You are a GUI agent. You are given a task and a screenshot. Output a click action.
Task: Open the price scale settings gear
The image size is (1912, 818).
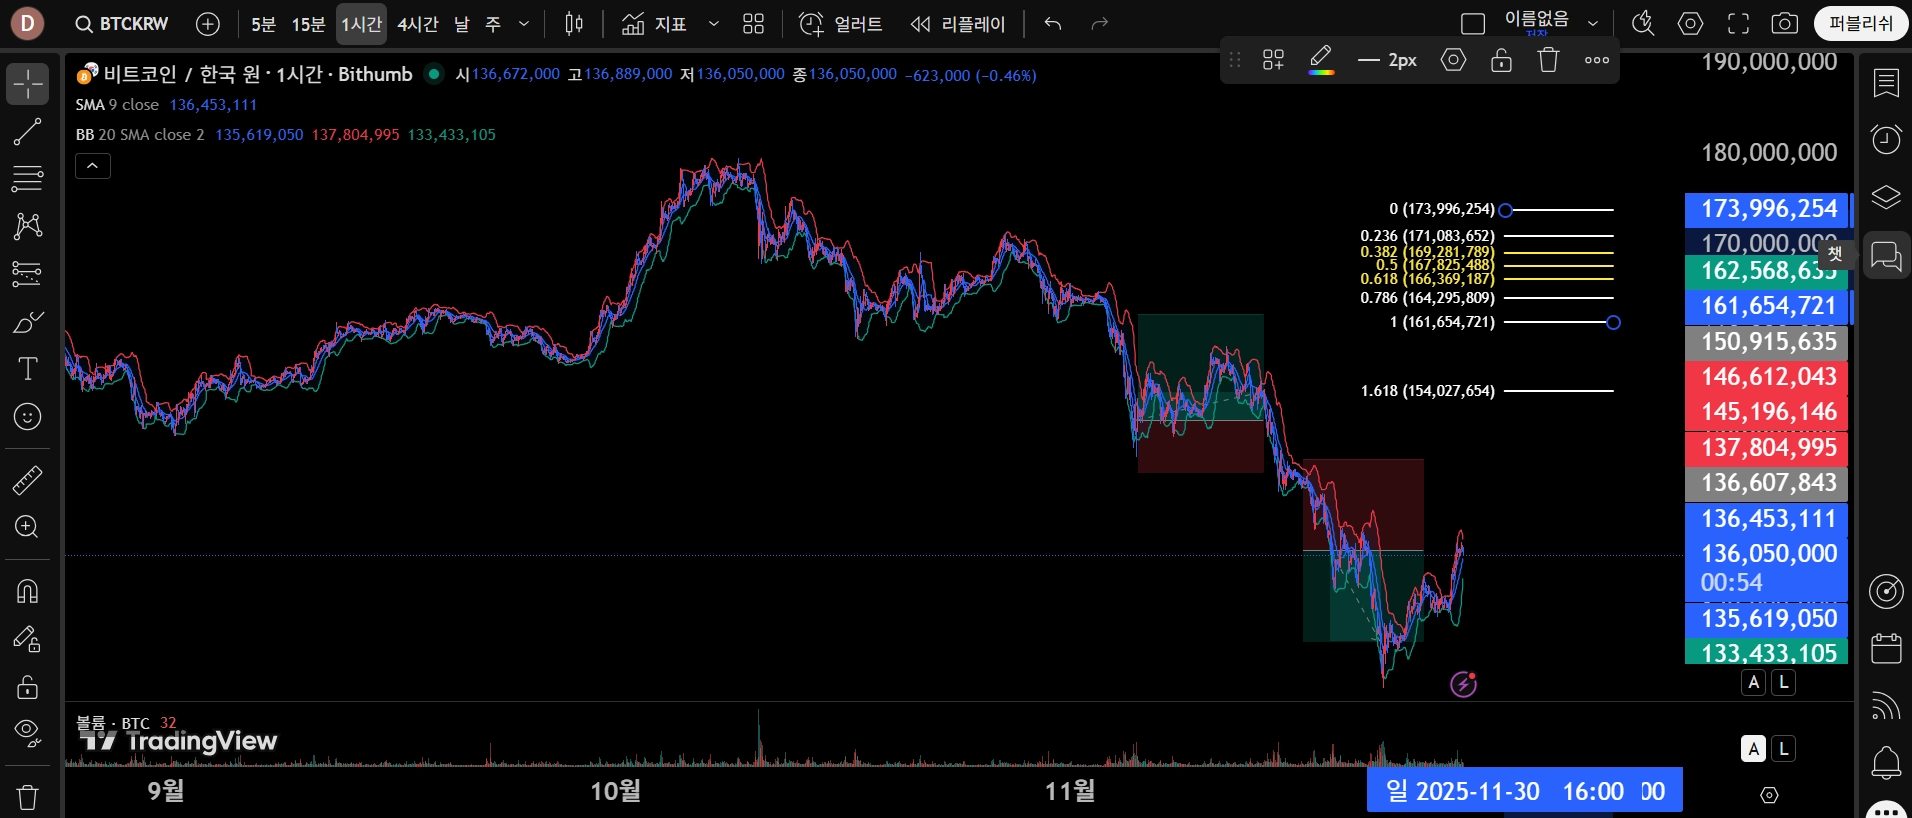click(1769, 795)
